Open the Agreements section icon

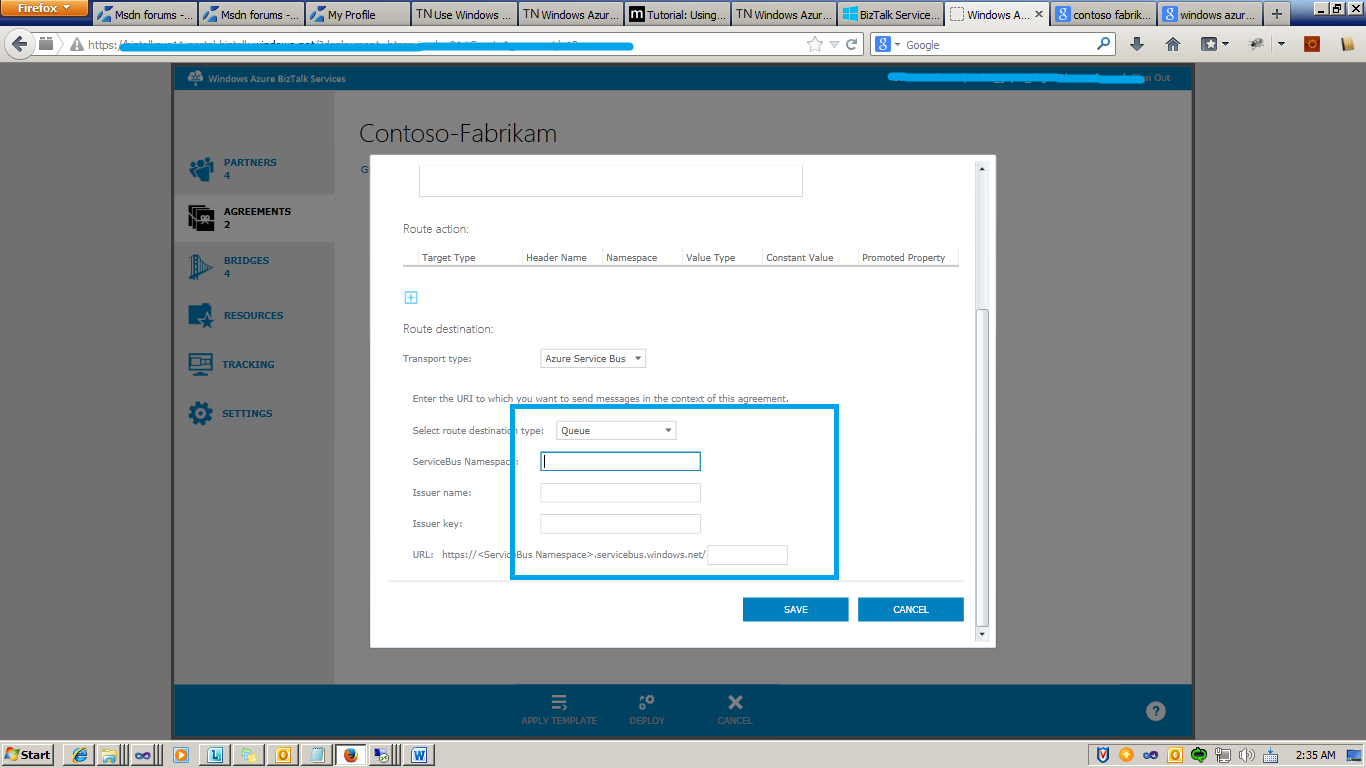coord(201,218)
